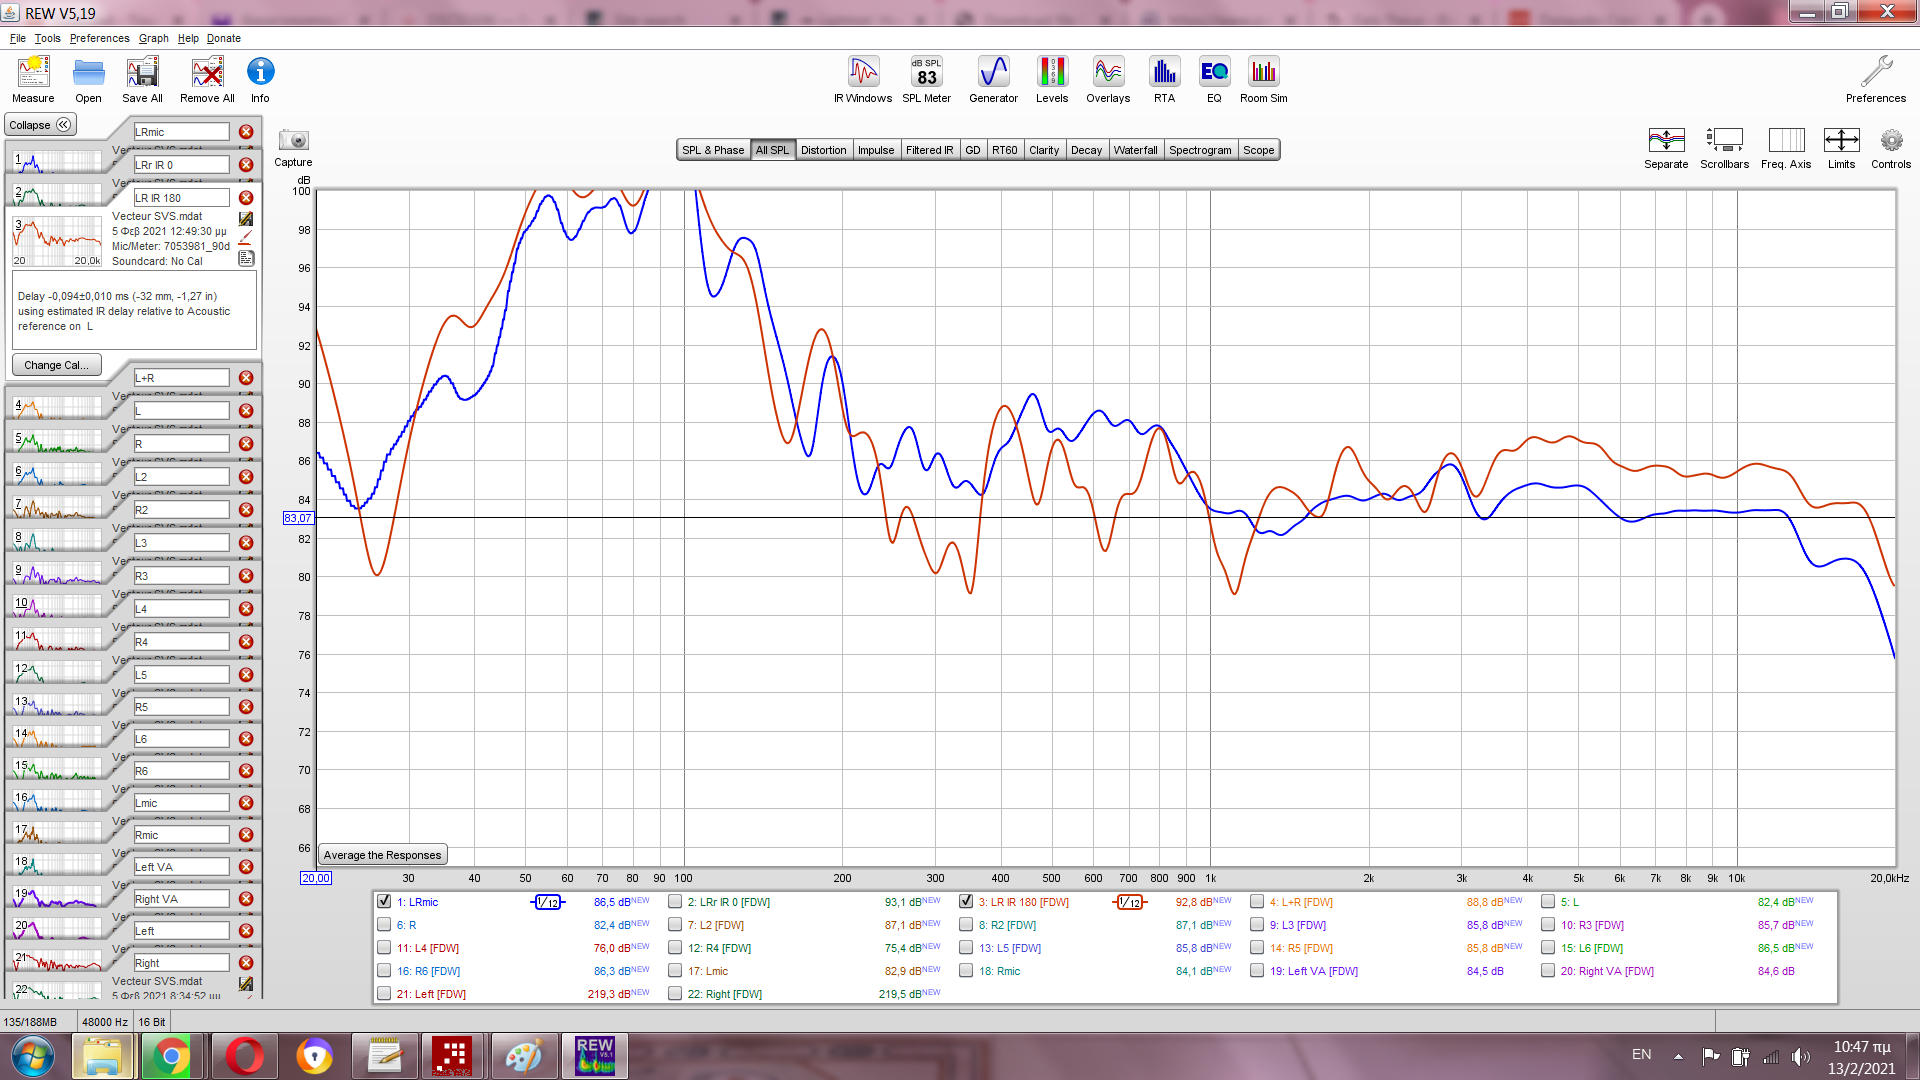Screen dimensions: 1920x1080
Task: Enable the 17: Lmic trace checkbox
Action: [x=675, y=970]
